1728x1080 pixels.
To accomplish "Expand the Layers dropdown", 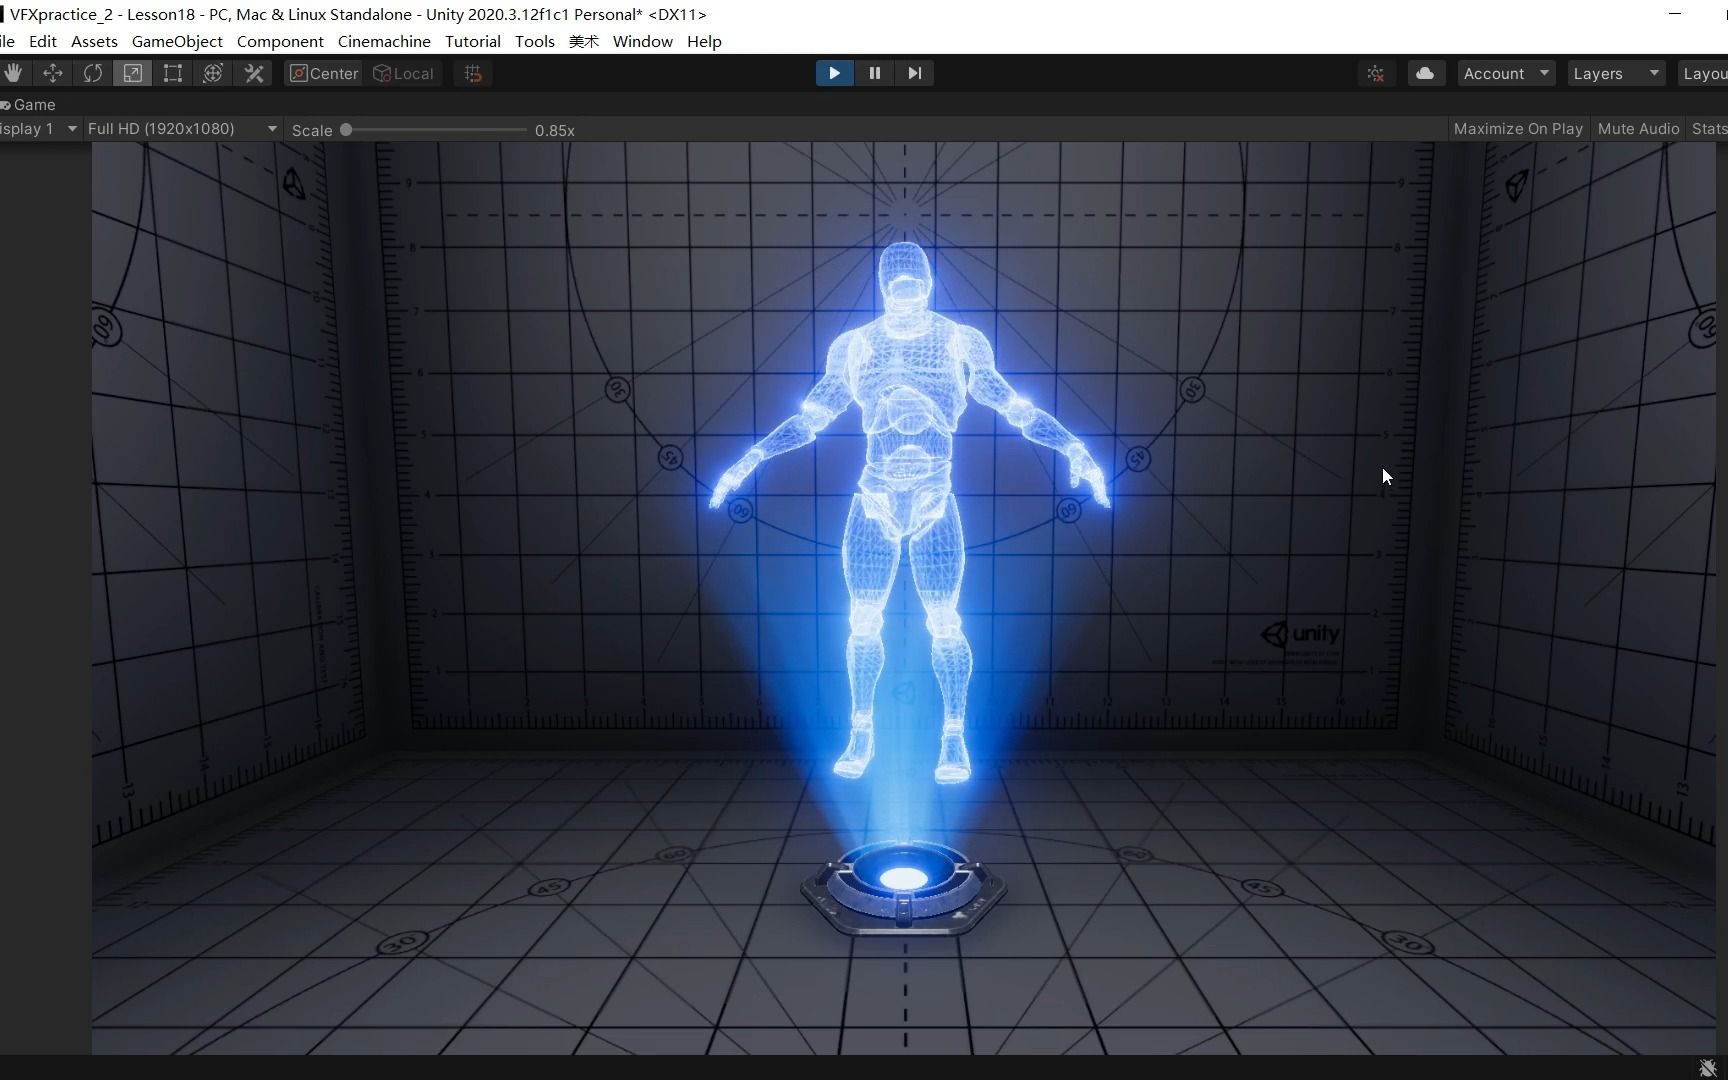I will (x=1615, y=73).
